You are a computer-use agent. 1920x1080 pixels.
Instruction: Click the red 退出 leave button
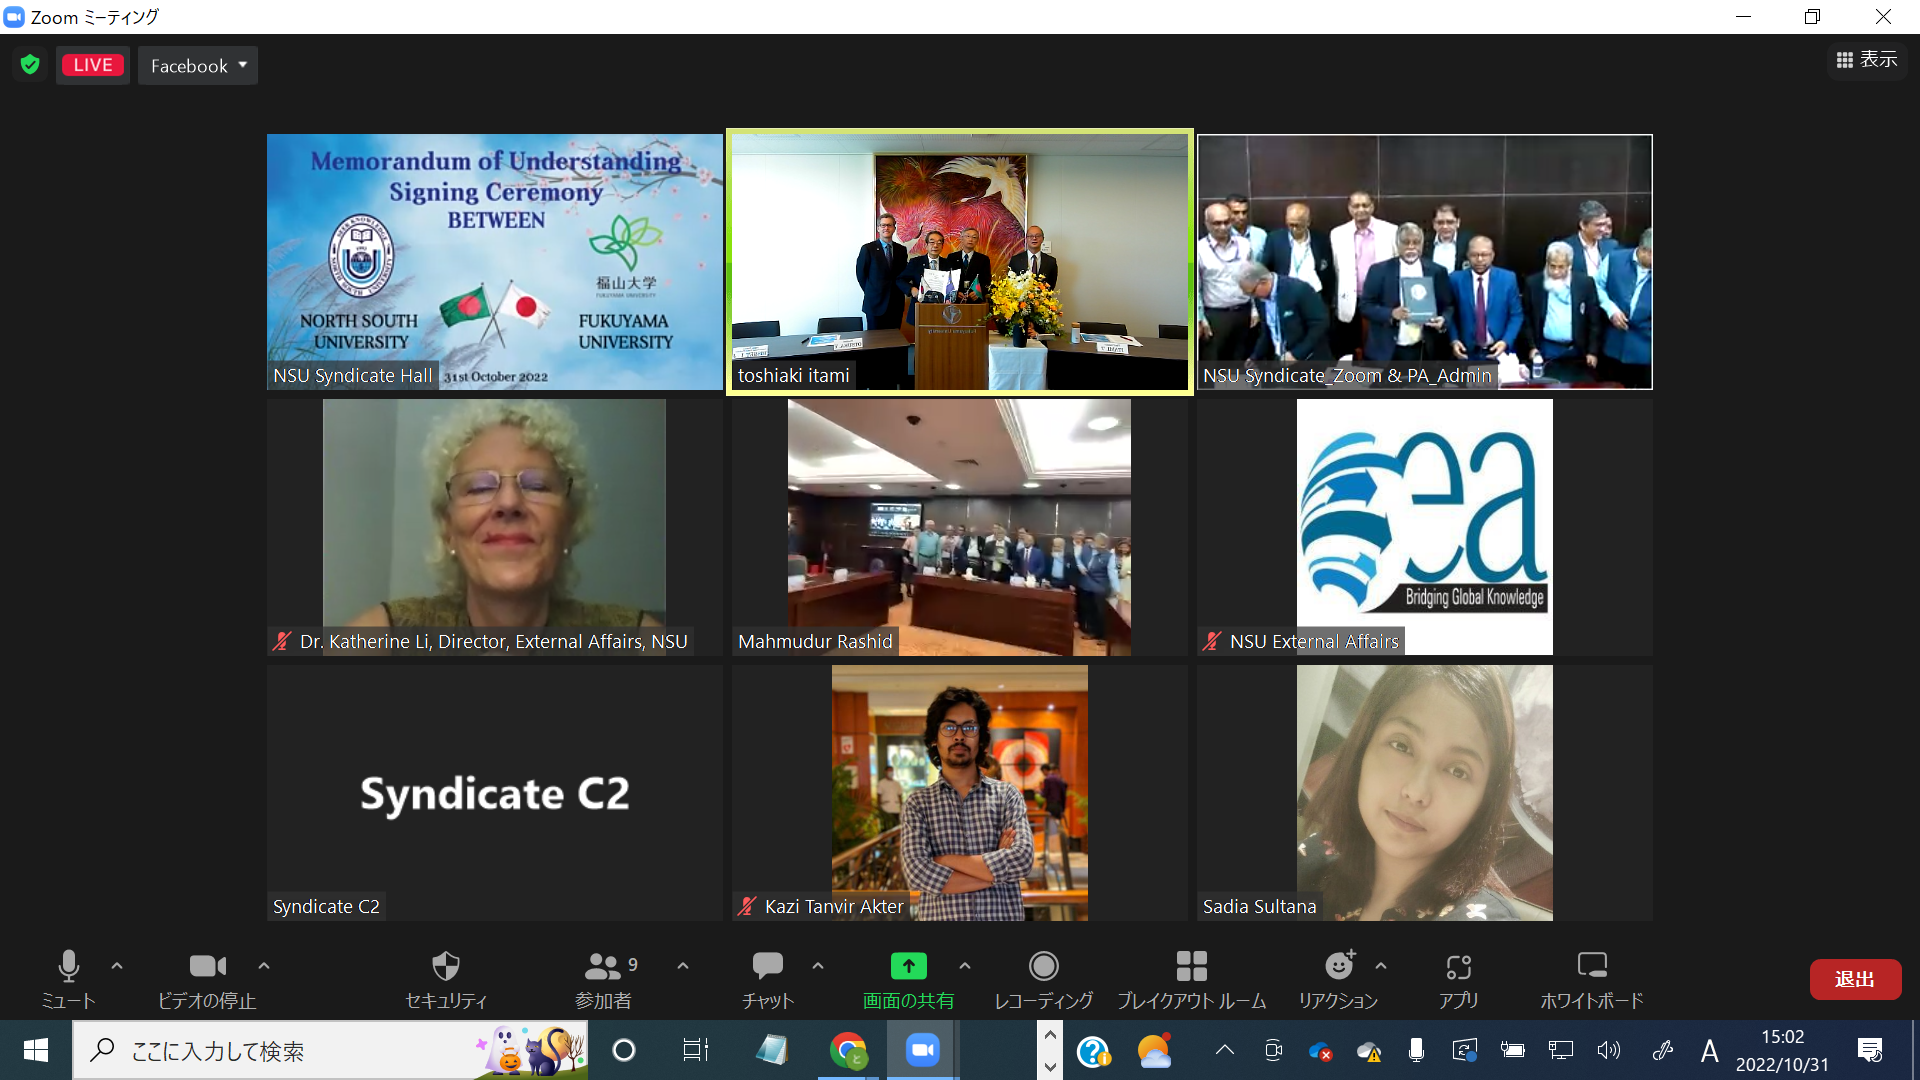(1854, 980)
